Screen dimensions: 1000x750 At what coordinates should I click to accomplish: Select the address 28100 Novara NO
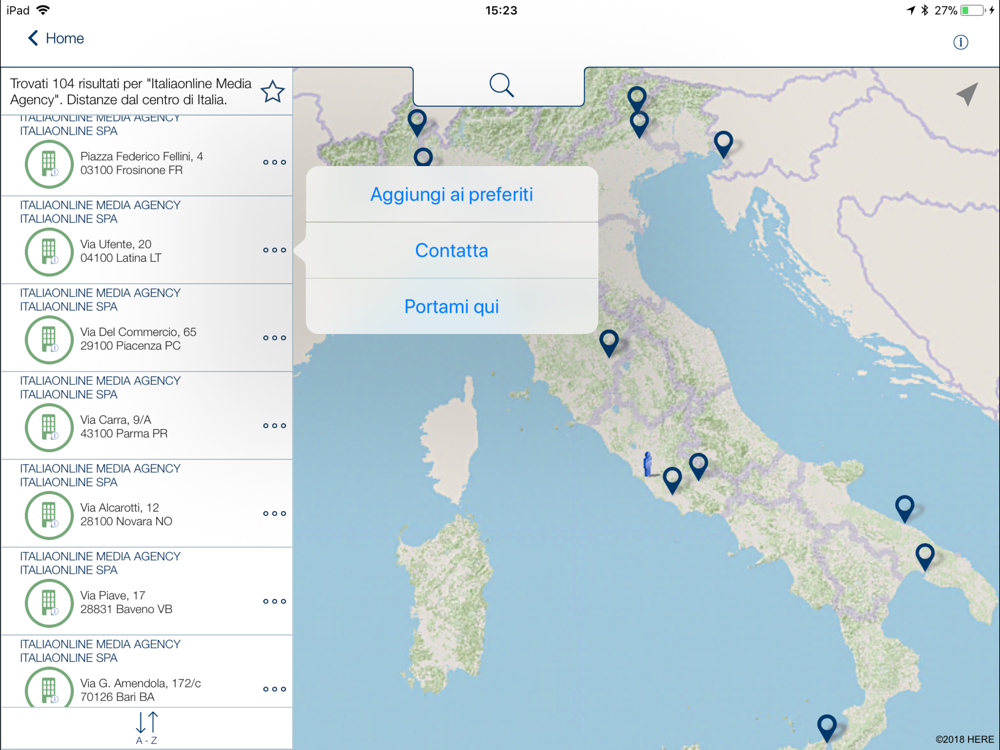click(126, 522)
